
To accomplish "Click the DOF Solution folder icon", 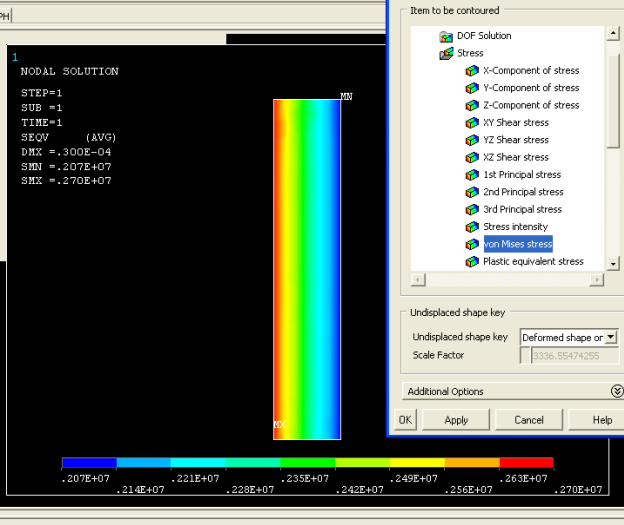I will [447, 36].
